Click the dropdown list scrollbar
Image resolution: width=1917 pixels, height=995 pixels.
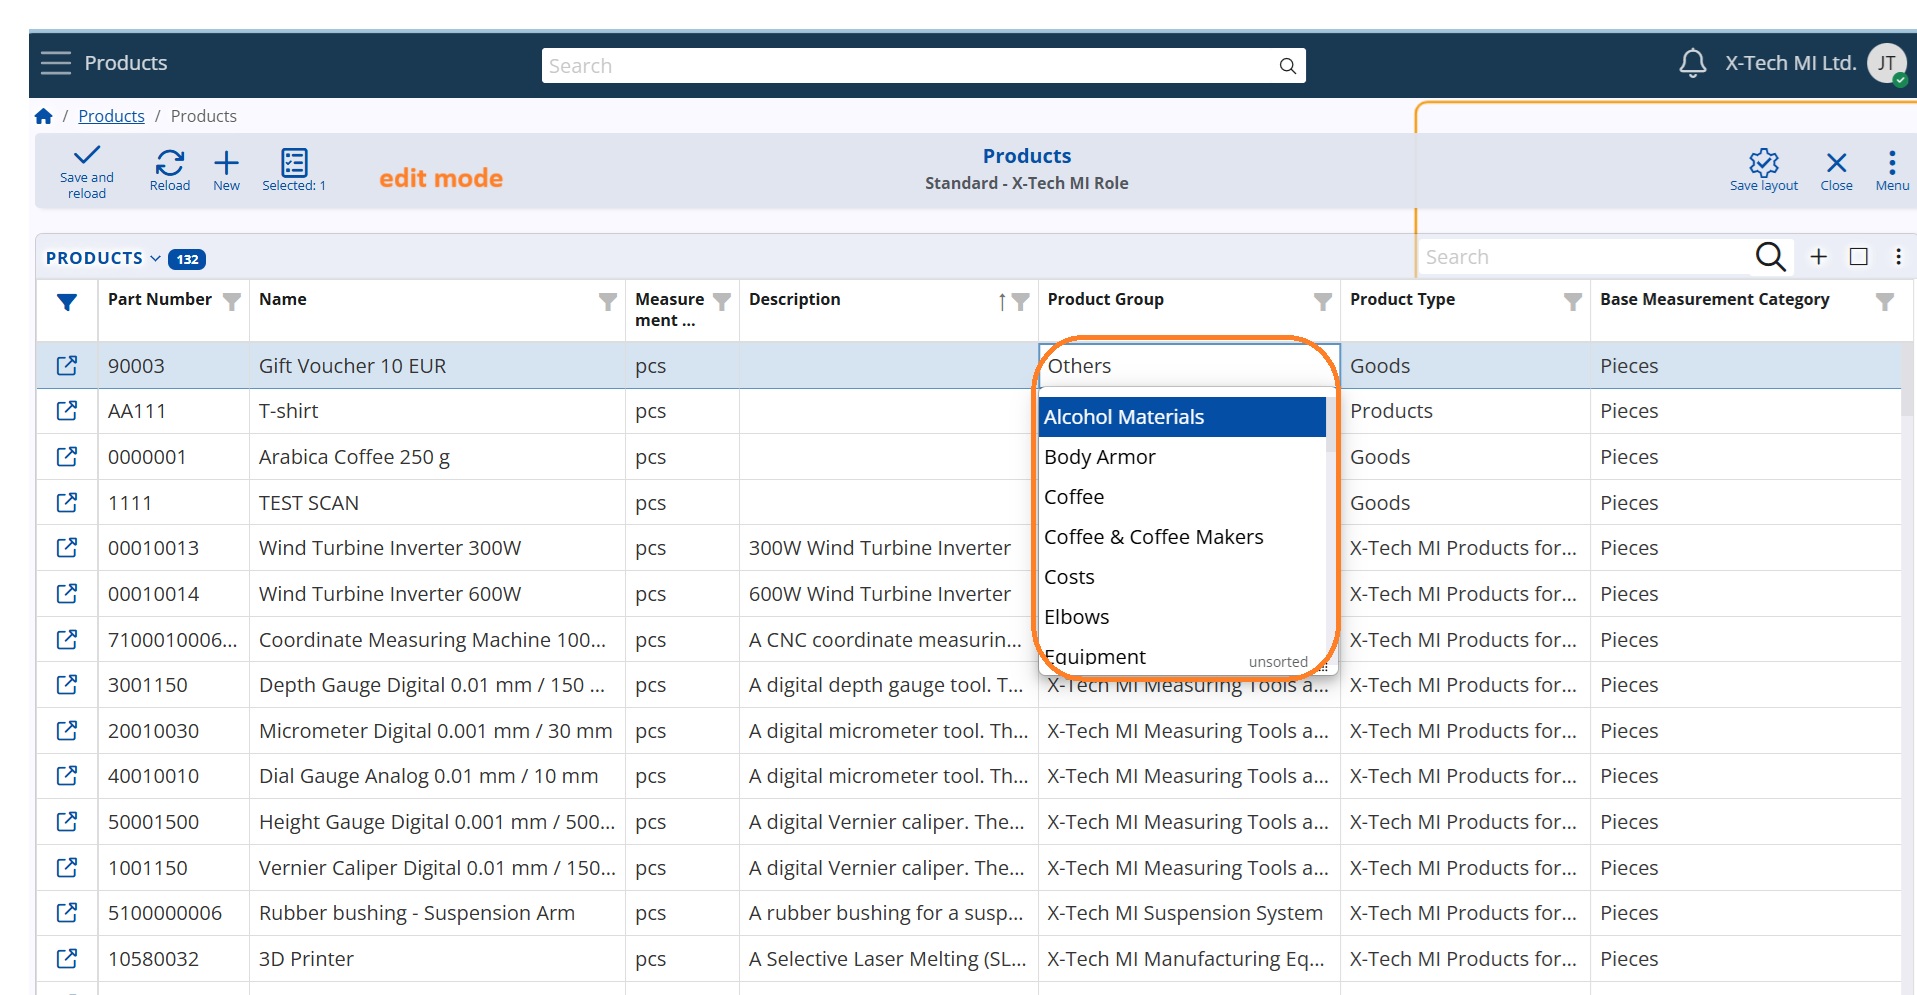point(1331,425)
